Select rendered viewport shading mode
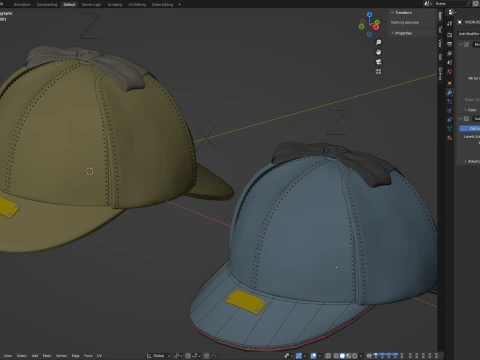The height and width of the screenshot is (360, 480). [355, 356]
